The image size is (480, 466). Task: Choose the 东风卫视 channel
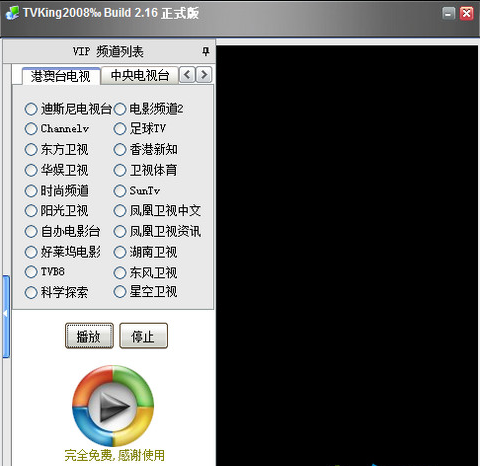pos(120,273)
